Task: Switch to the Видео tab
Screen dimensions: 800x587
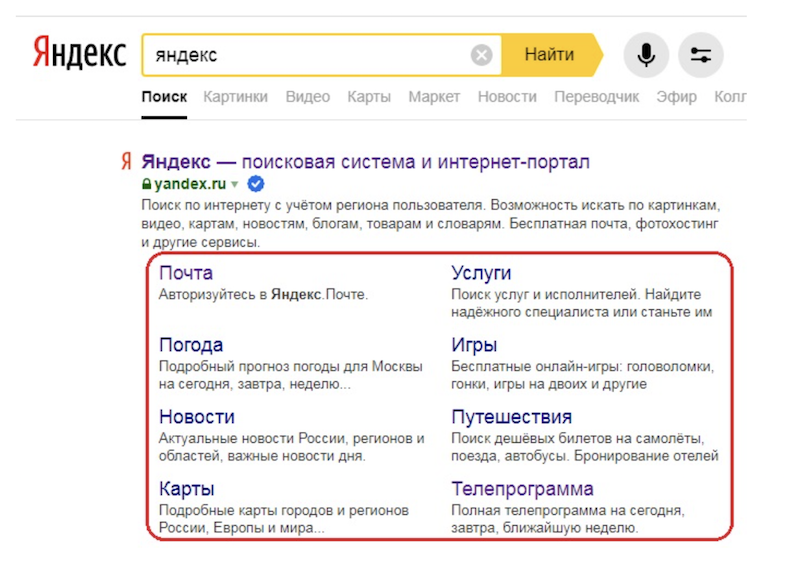Action: pos(308,97)
